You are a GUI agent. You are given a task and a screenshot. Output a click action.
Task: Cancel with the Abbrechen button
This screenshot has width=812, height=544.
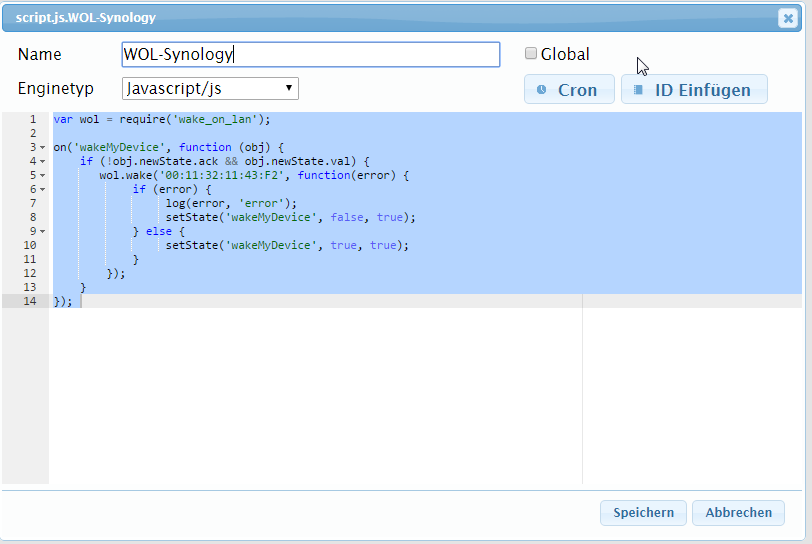[x=738, y=512]
